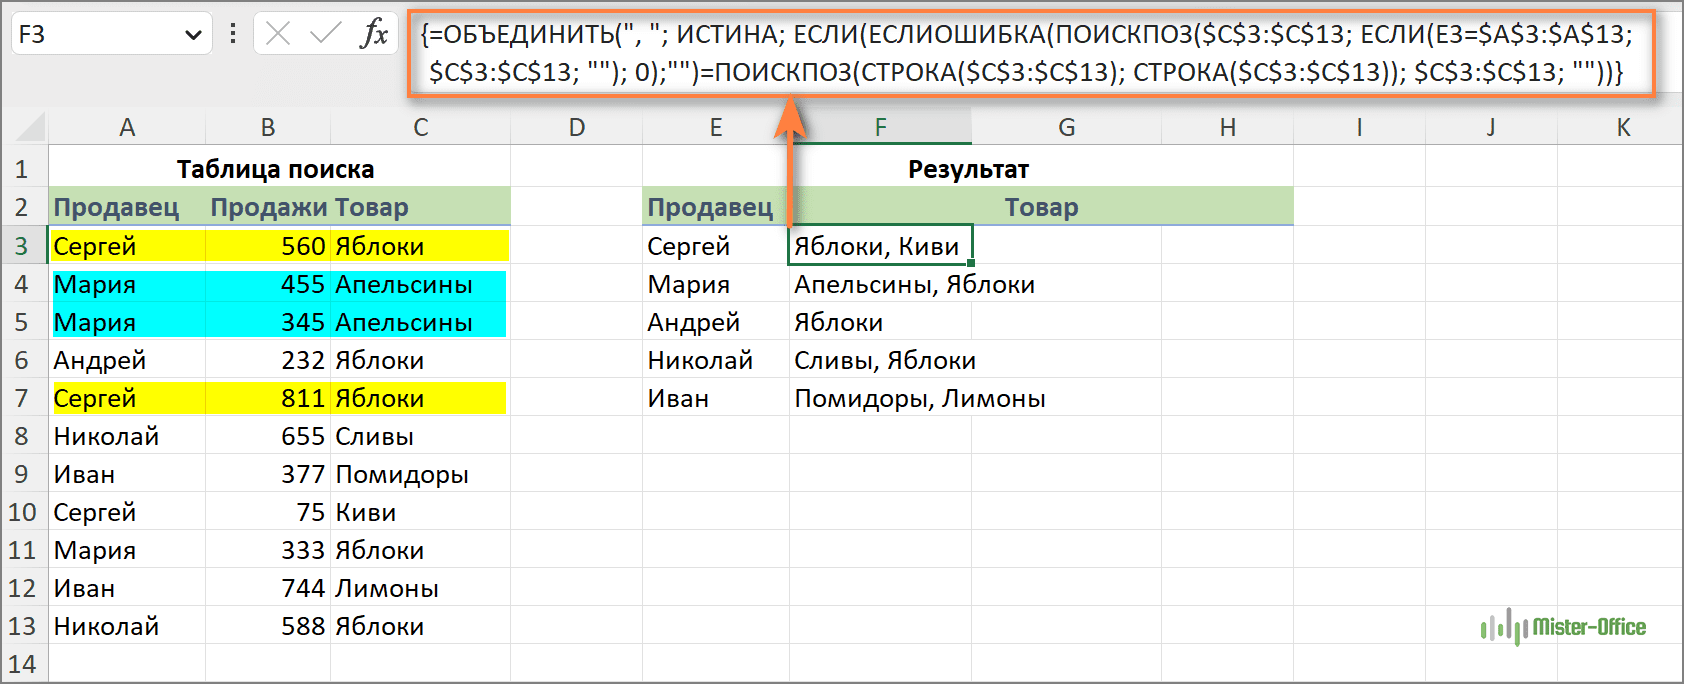The height and width of the screenshot is (684, 1684).
Task: Click the Cancel X icon in formula bar
Action: tap(278, 34)
